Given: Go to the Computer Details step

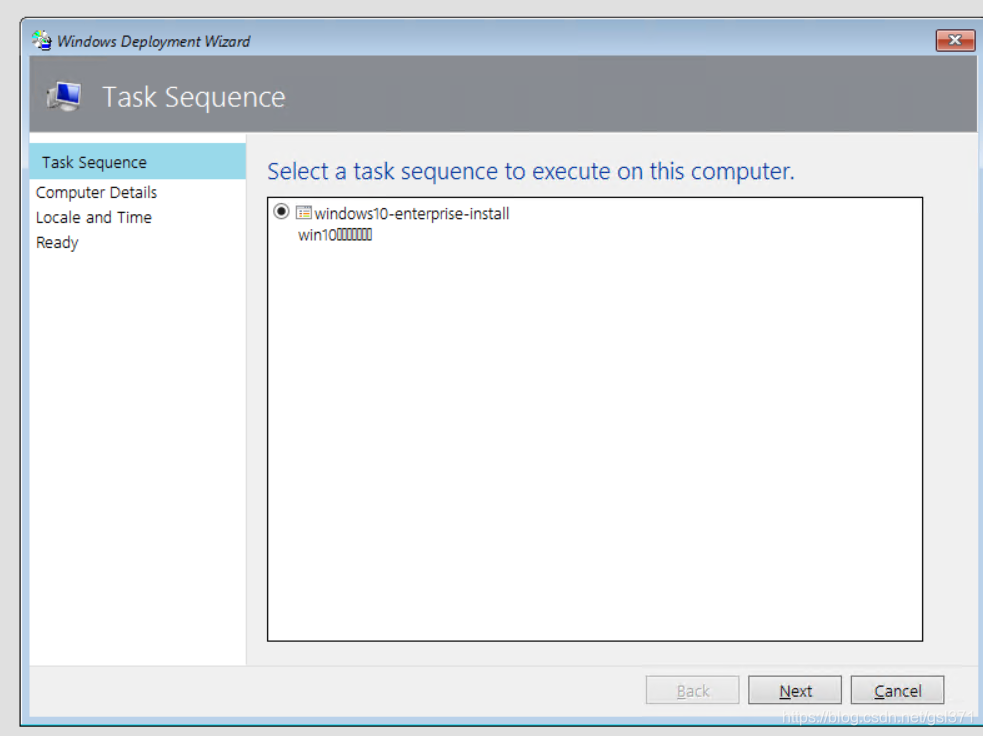Looking at the screenshot, I should [x=97, y=192].
